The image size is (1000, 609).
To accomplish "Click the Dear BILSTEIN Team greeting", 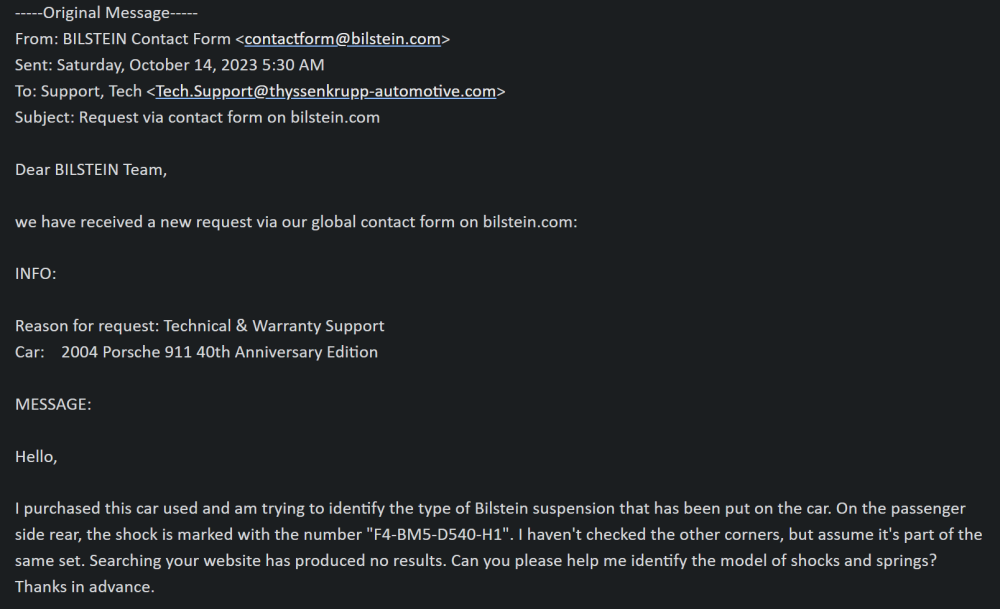I will (91, 169).
